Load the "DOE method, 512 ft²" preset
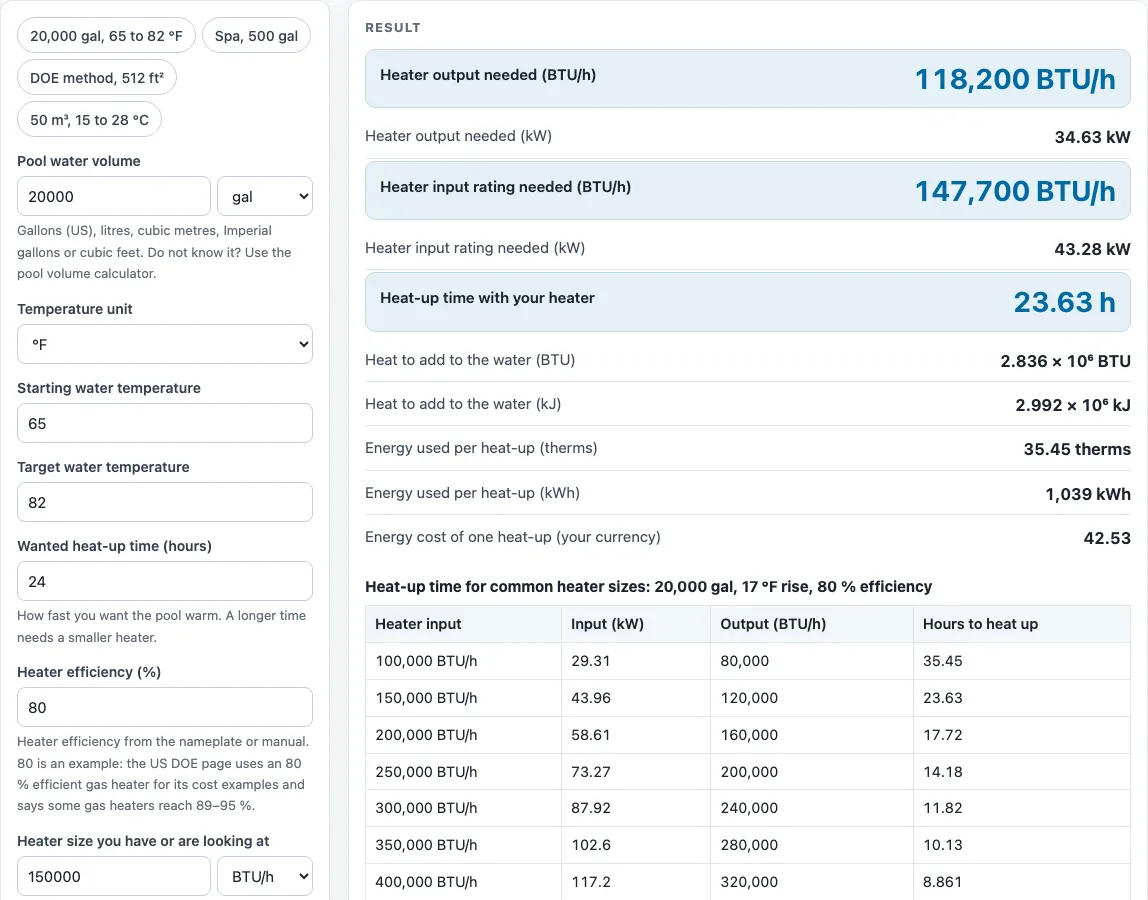 point(97,78)
